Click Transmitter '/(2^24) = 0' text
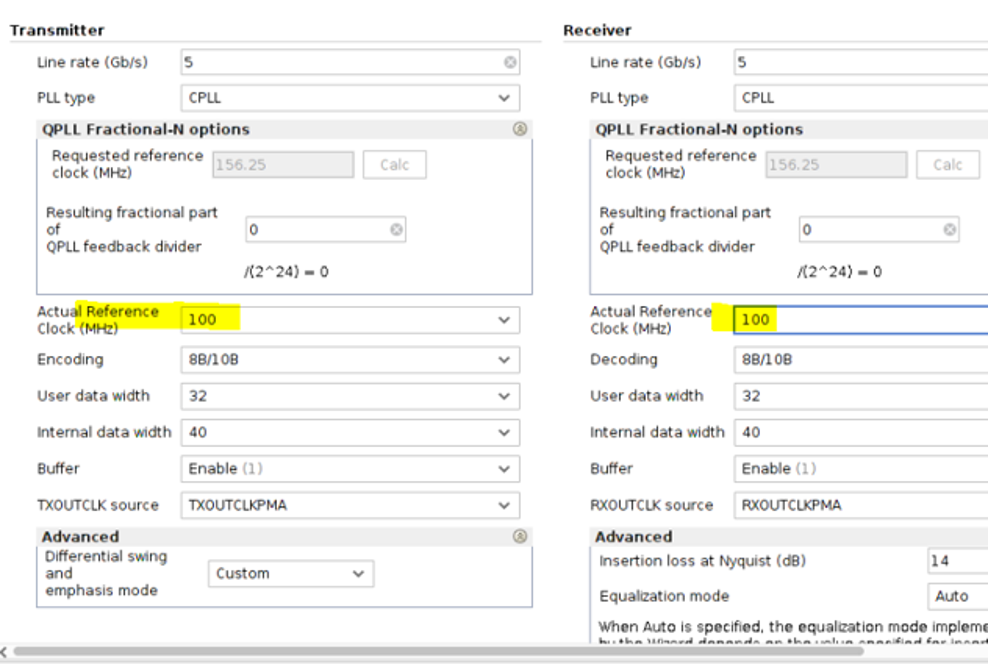This screenshot has width=988, height=664. tap(287, 272)
